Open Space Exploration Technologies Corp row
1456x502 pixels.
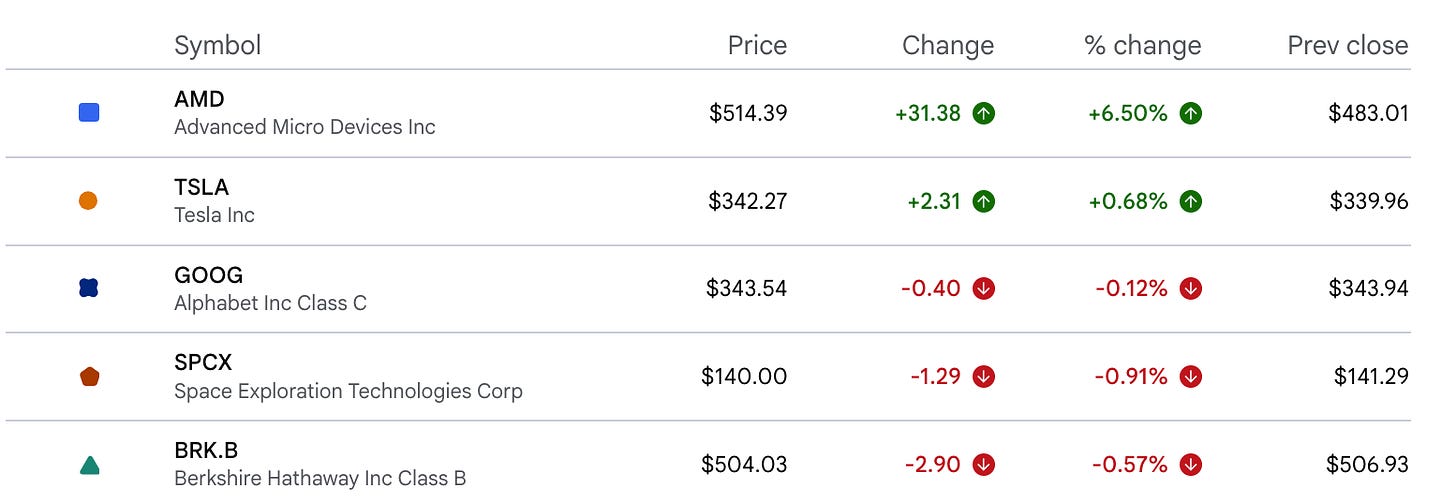click(x=708, y=376)
